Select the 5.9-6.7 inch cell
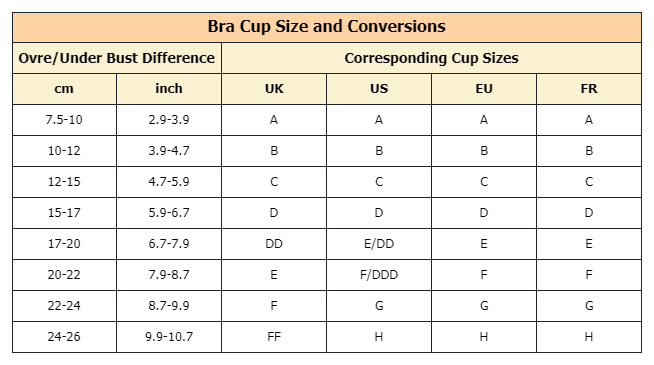 [169, 213]
